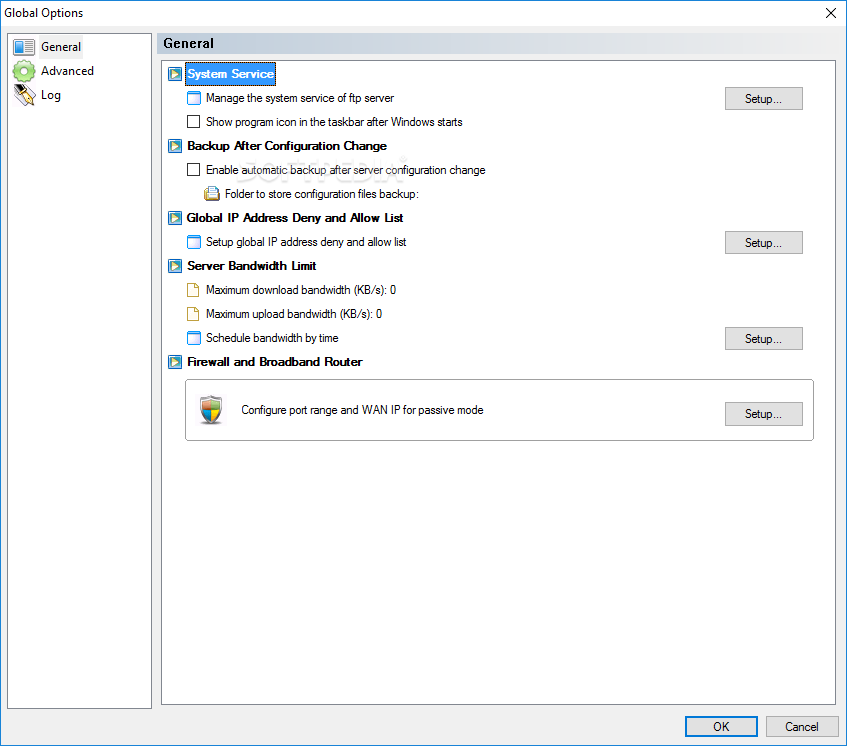Click 'Schedule bandwidth by time' text
Viewport: 847px width, 746px height.
pyautogui.click(x=272, y=338)
